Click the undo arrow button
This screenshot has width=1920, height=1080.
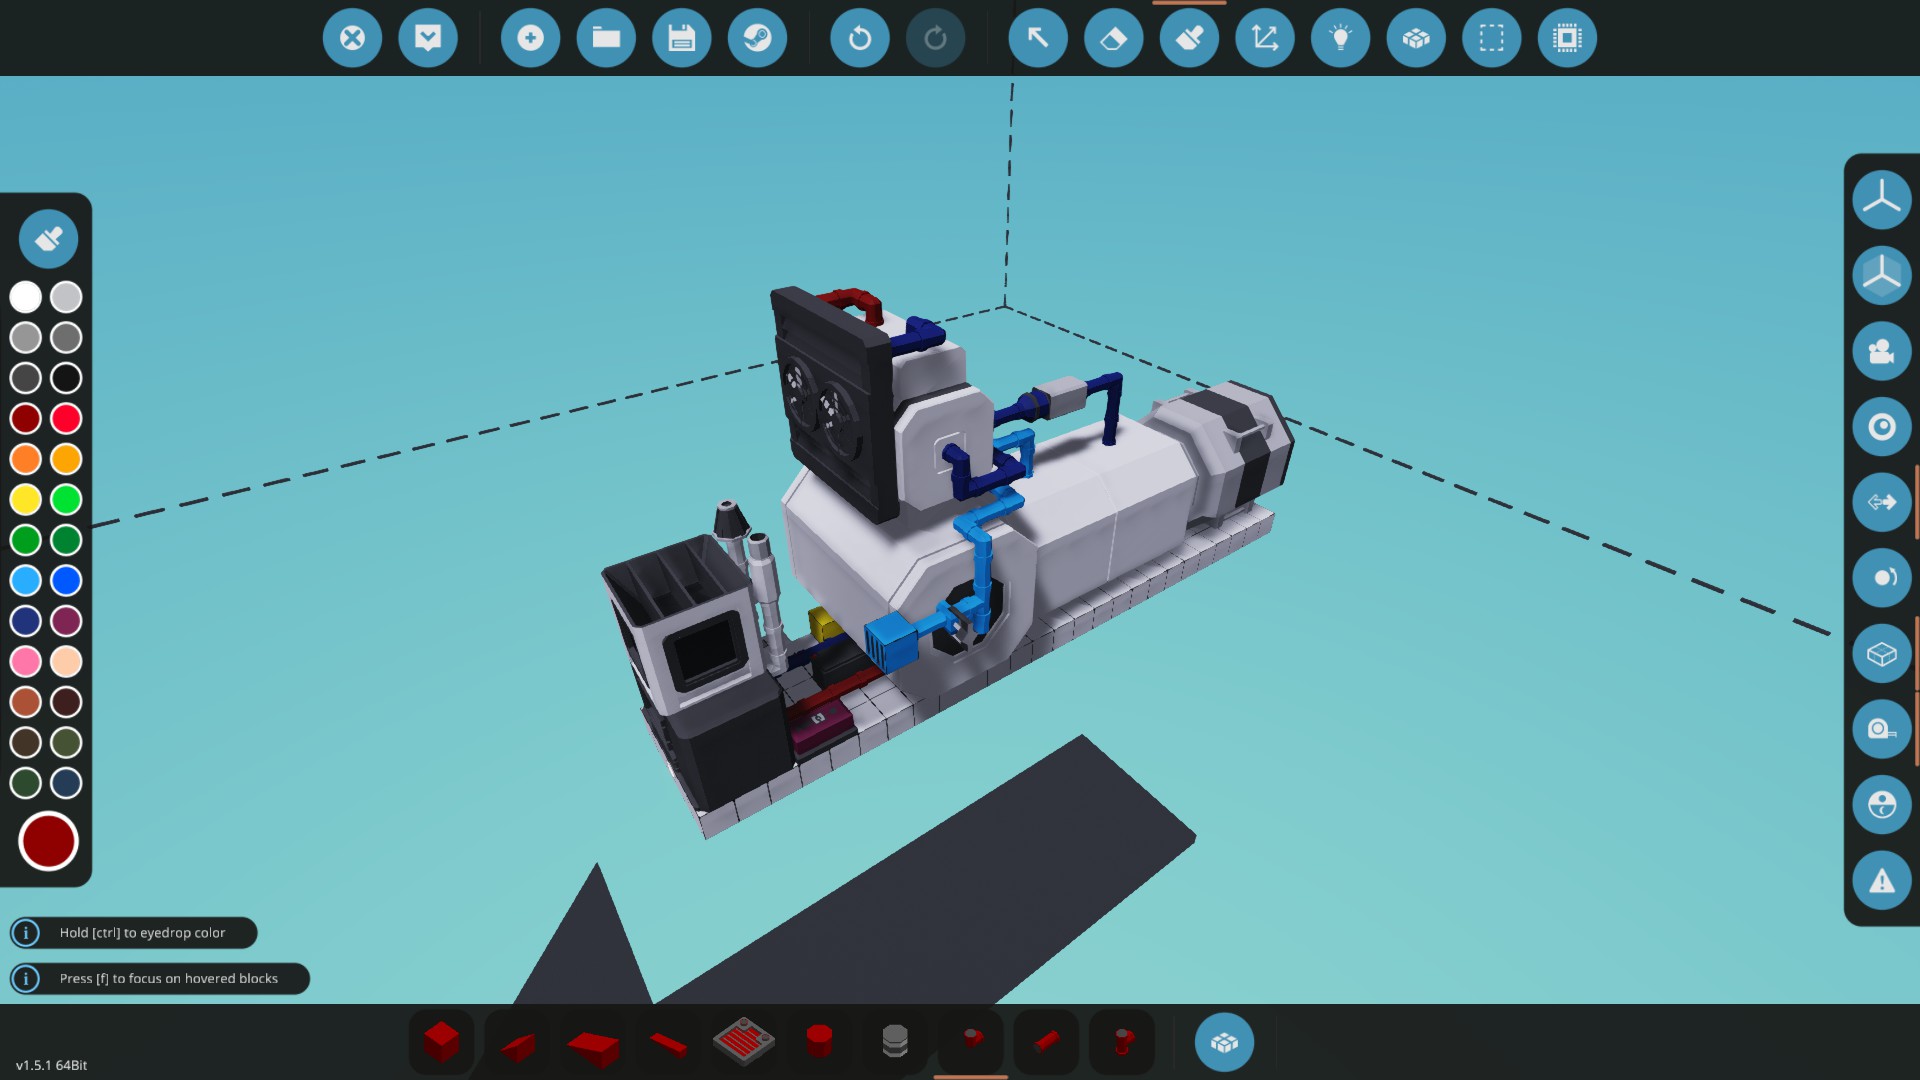pos(859,38)
